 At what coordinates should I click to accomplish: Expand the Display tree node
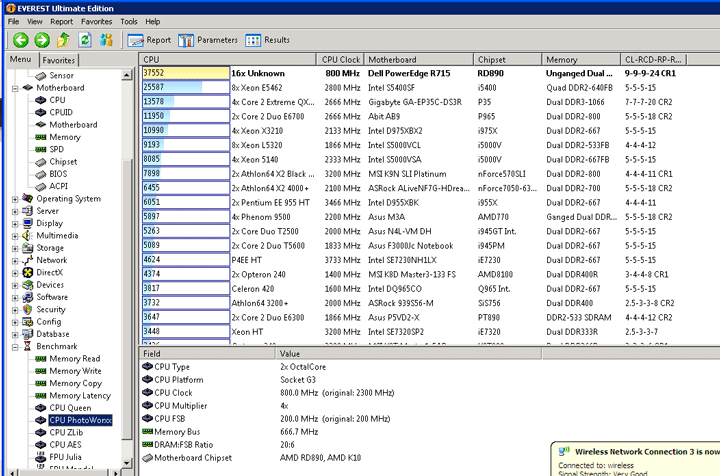pos(15,224)
